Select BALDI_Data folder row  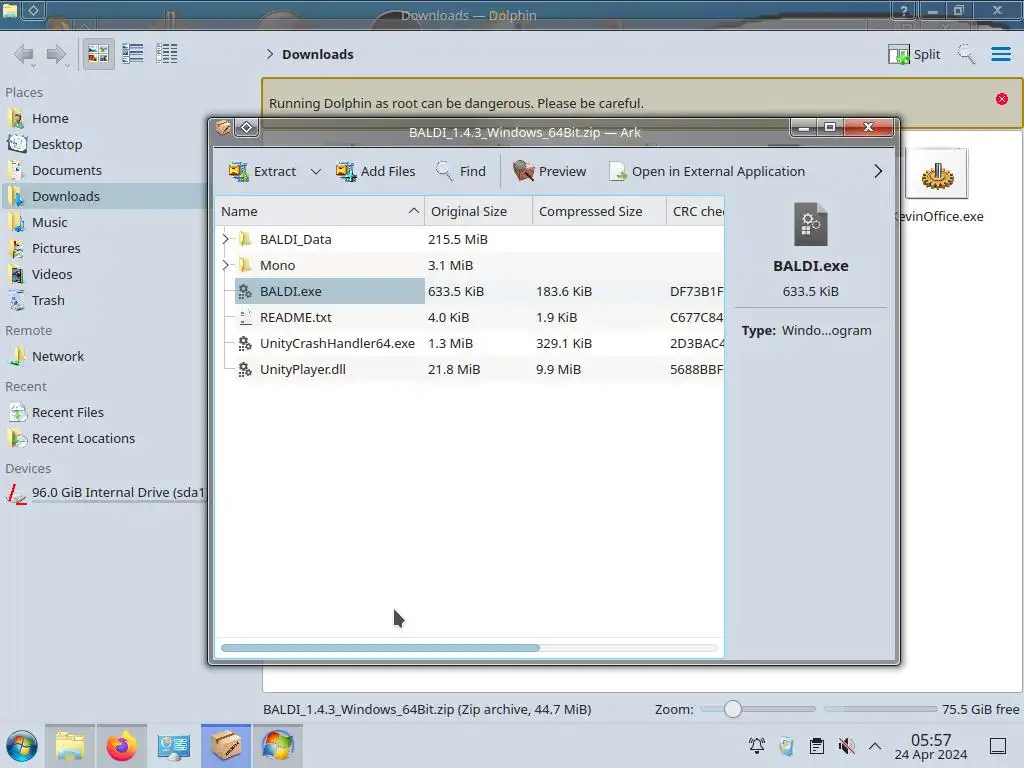click(469, 239)
